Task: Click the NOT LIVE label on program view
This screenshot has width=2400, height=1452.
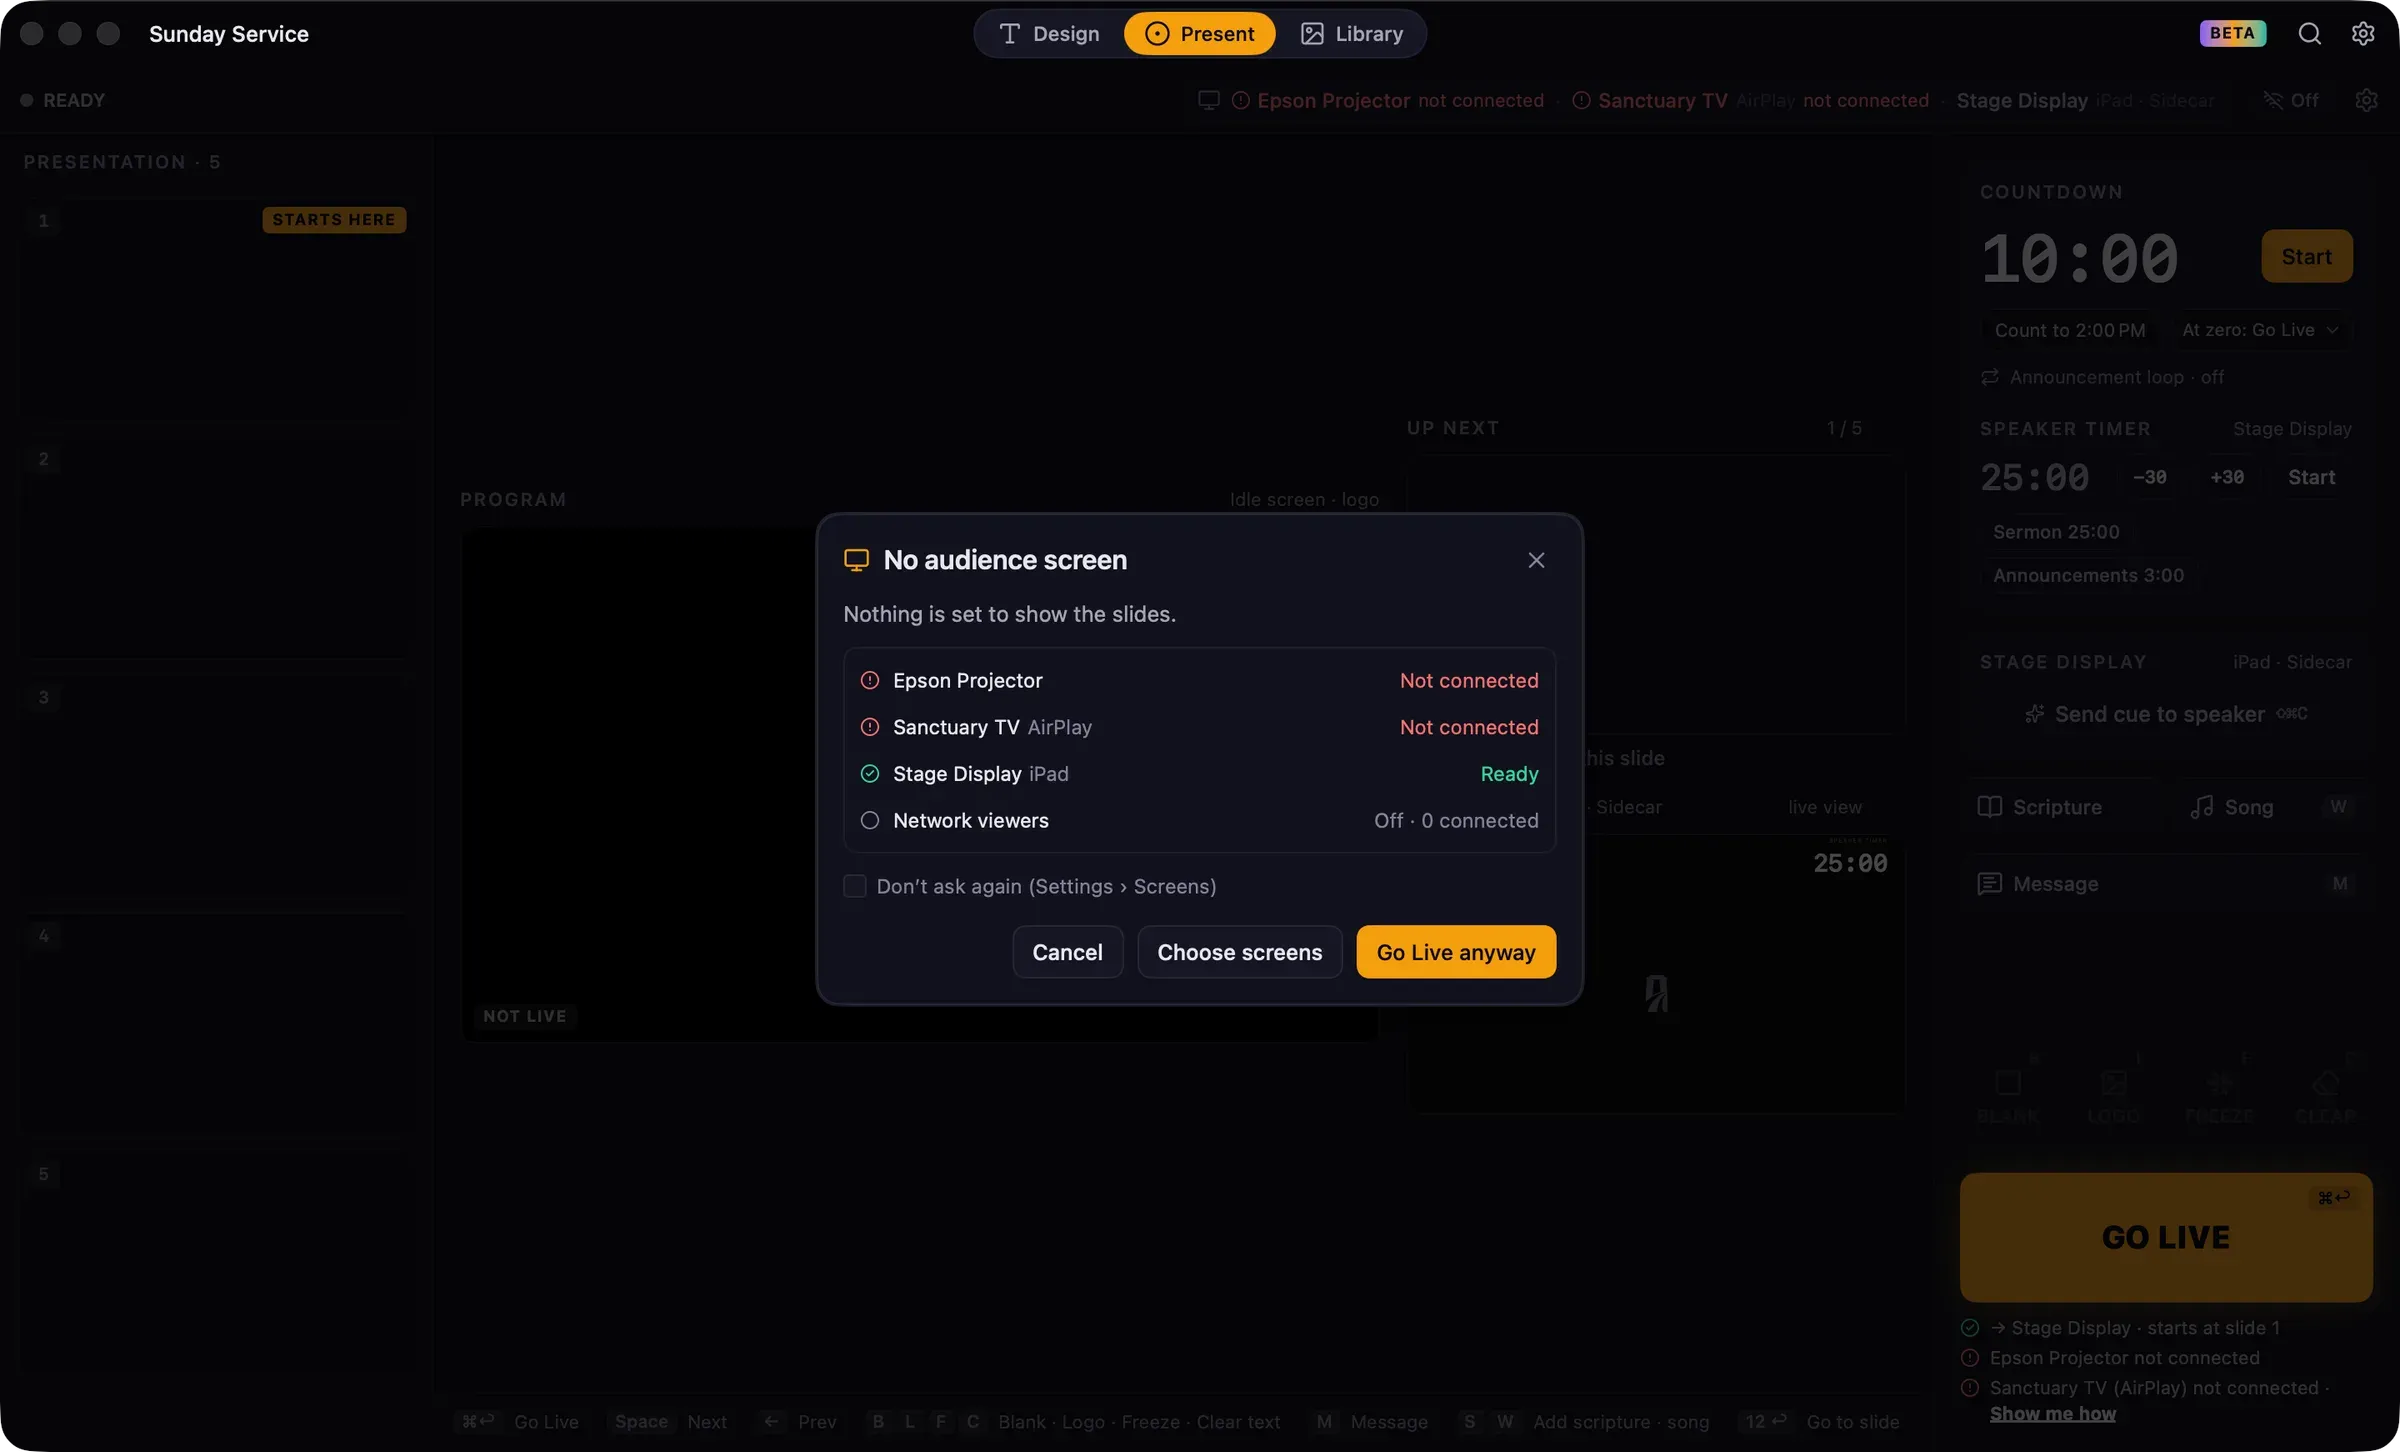Action: (x=524, y=1016)
